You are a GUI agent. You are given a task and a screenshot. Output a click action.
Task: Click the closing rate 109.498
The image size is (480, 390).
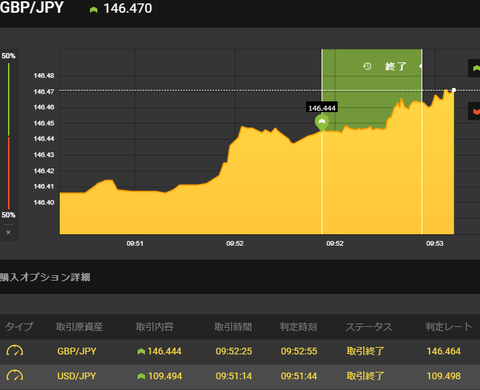pyautogui.click(x=444, y=376)
